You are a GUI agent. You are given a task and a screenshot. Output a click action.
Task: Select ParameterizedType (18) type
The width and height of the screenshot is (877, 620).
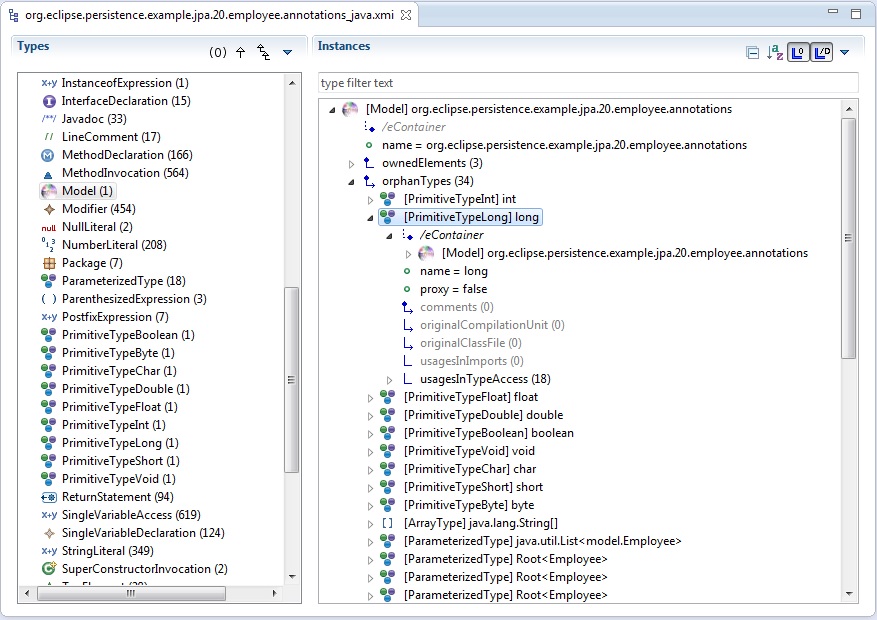click(x=124, y=281)
